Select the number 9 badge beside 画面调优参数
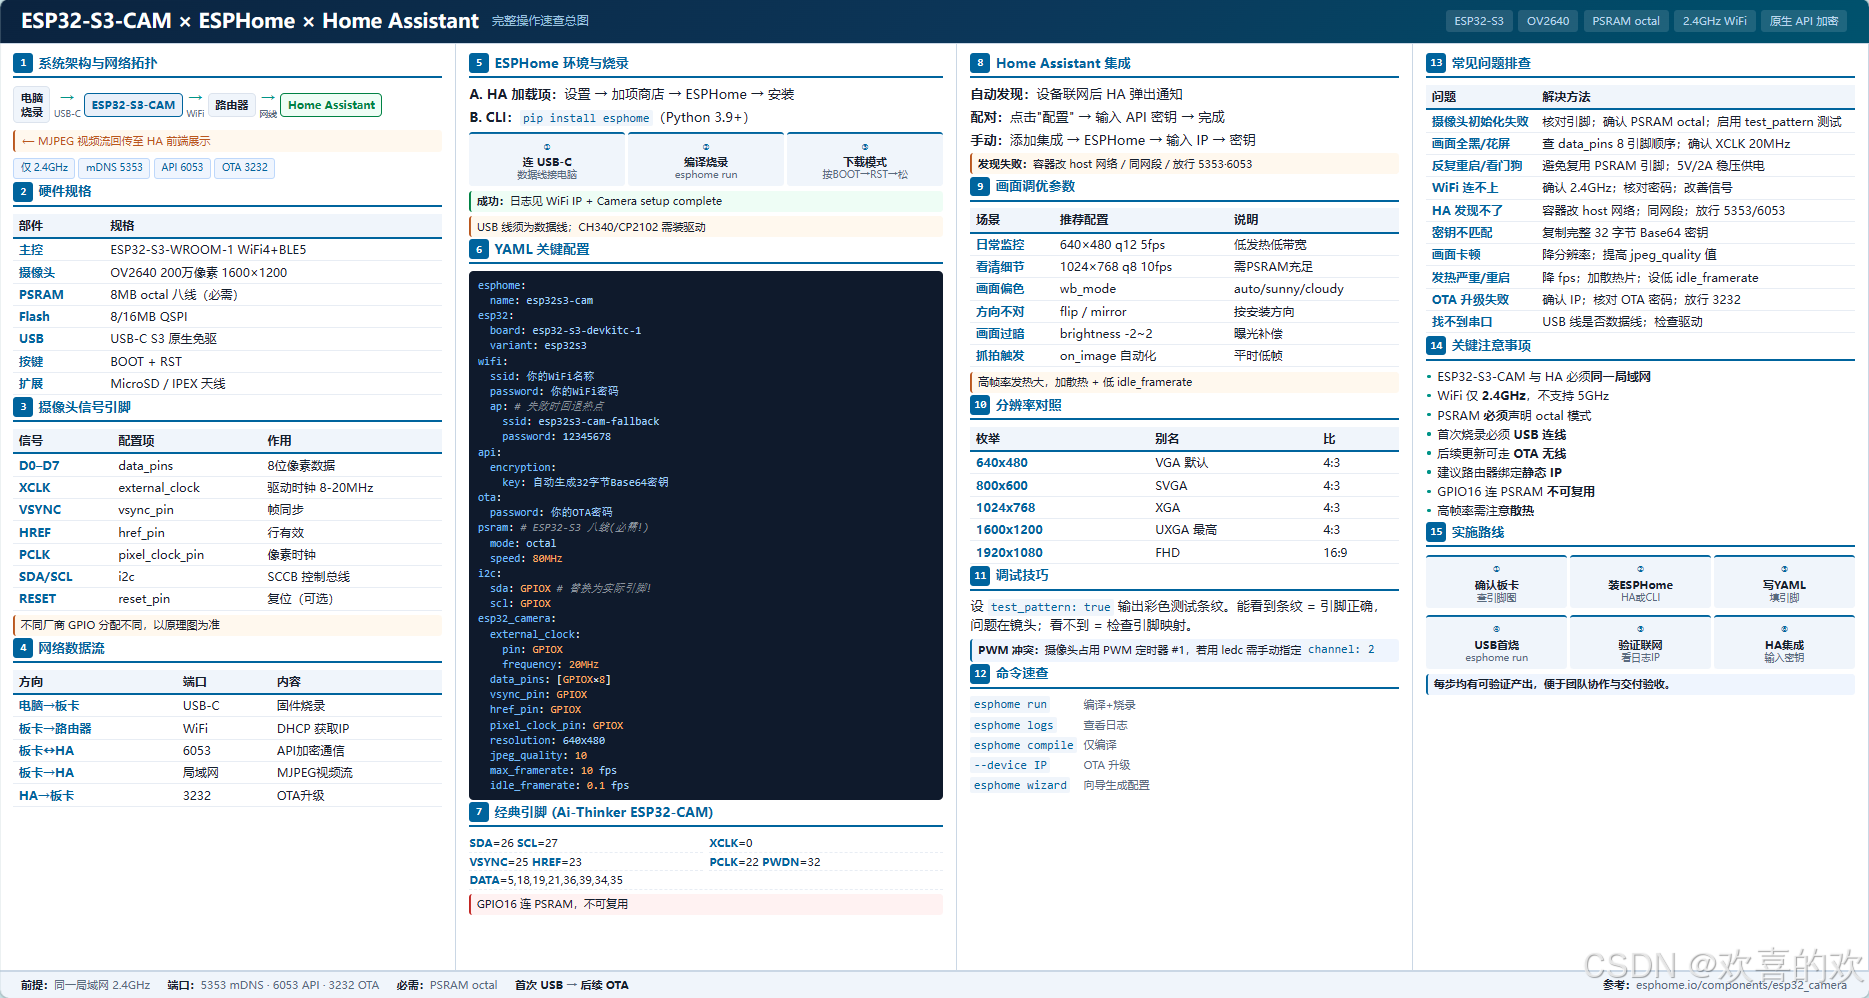 (x=980, y=186)
